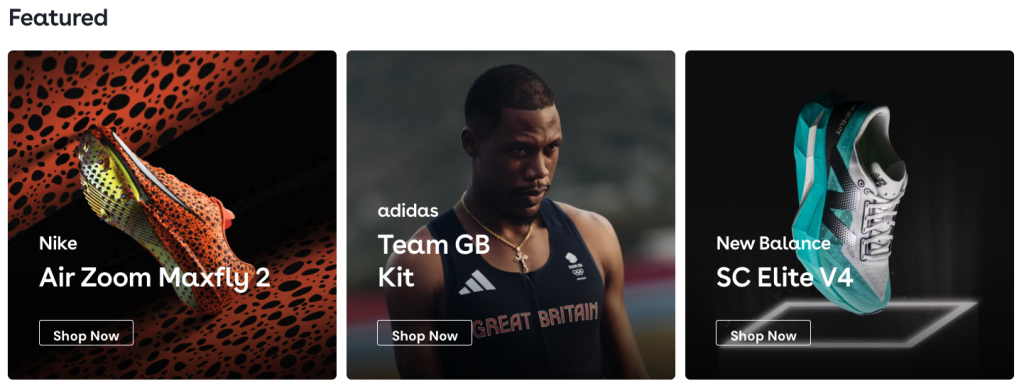Click the gold cross necklace pendant
The image size is (1024, 386).
[x=522, y=259]
